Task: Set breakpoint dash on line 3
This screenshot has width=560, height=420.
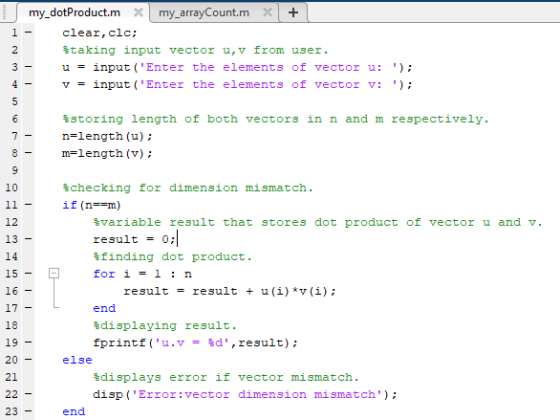Action: pyautogui.click(x=28, y=67)
